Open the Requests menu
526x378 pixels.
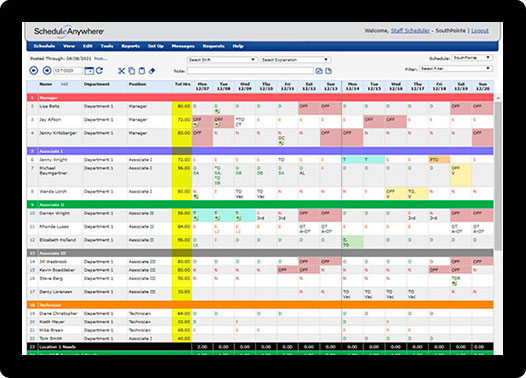(x=214, y=46)
